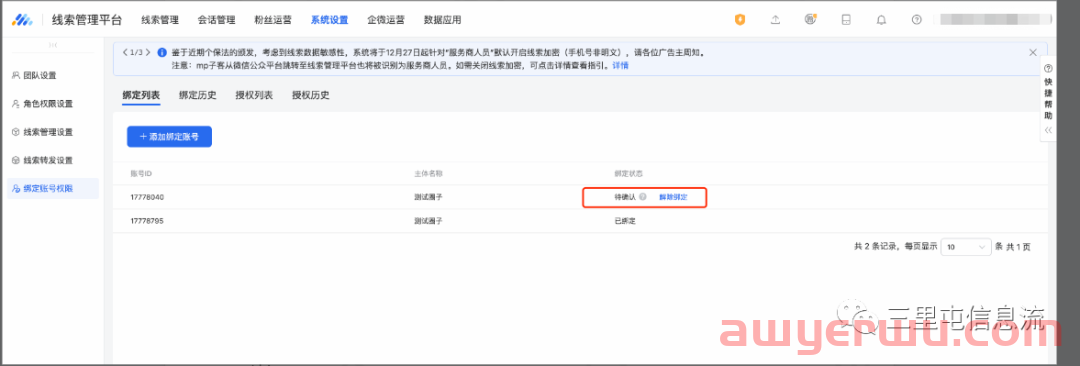The height and width of the screenshot is (366, 1080).
Task: Go to previous announcement with the left chevron
Action: click(124, 52)
